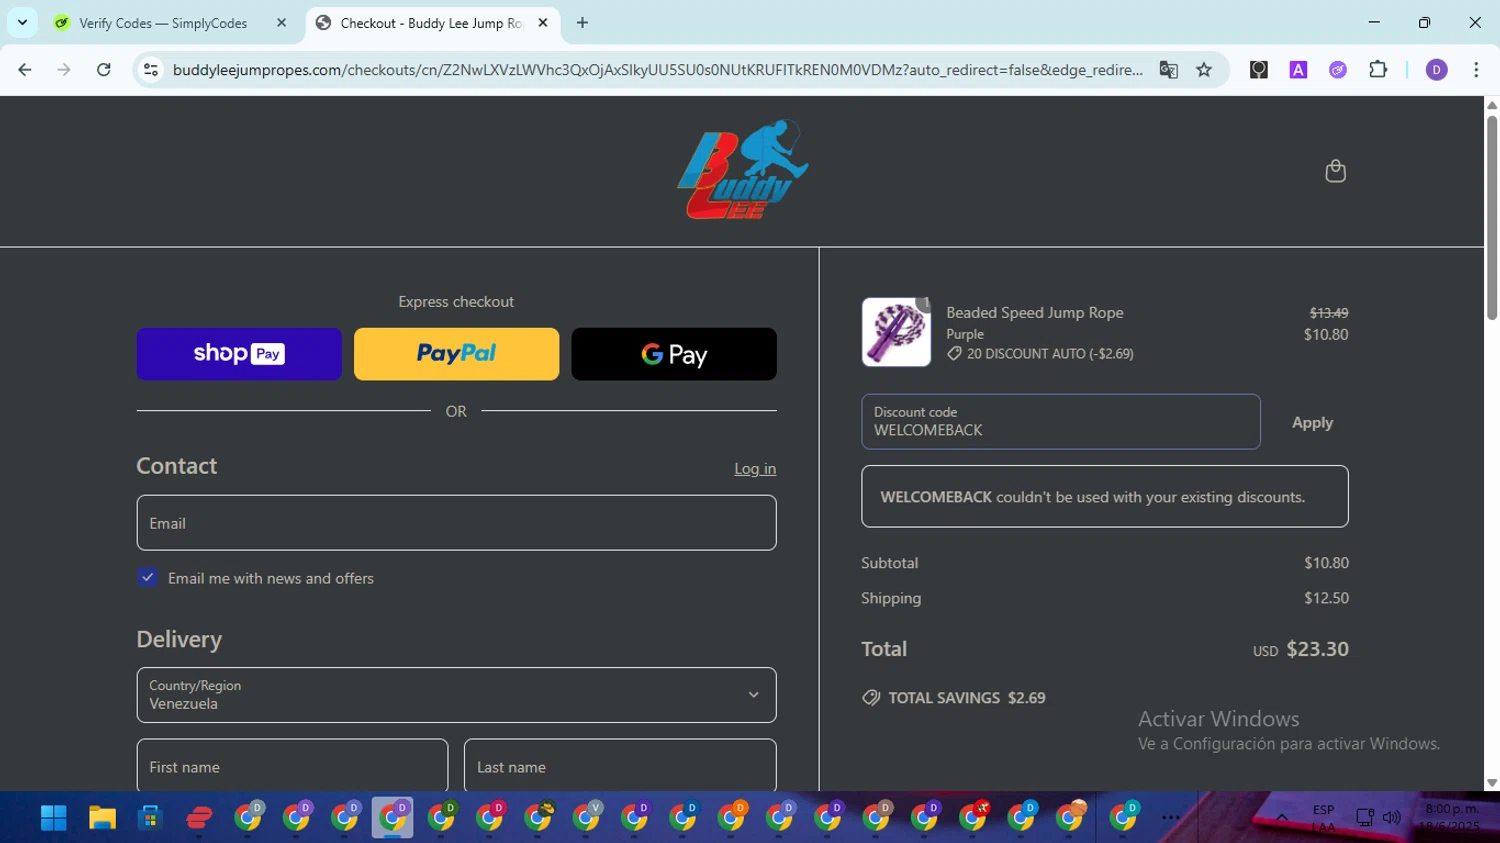1500x843 pixels.
Task: Pay using Google Pay
Action: [x=674, y=354]
